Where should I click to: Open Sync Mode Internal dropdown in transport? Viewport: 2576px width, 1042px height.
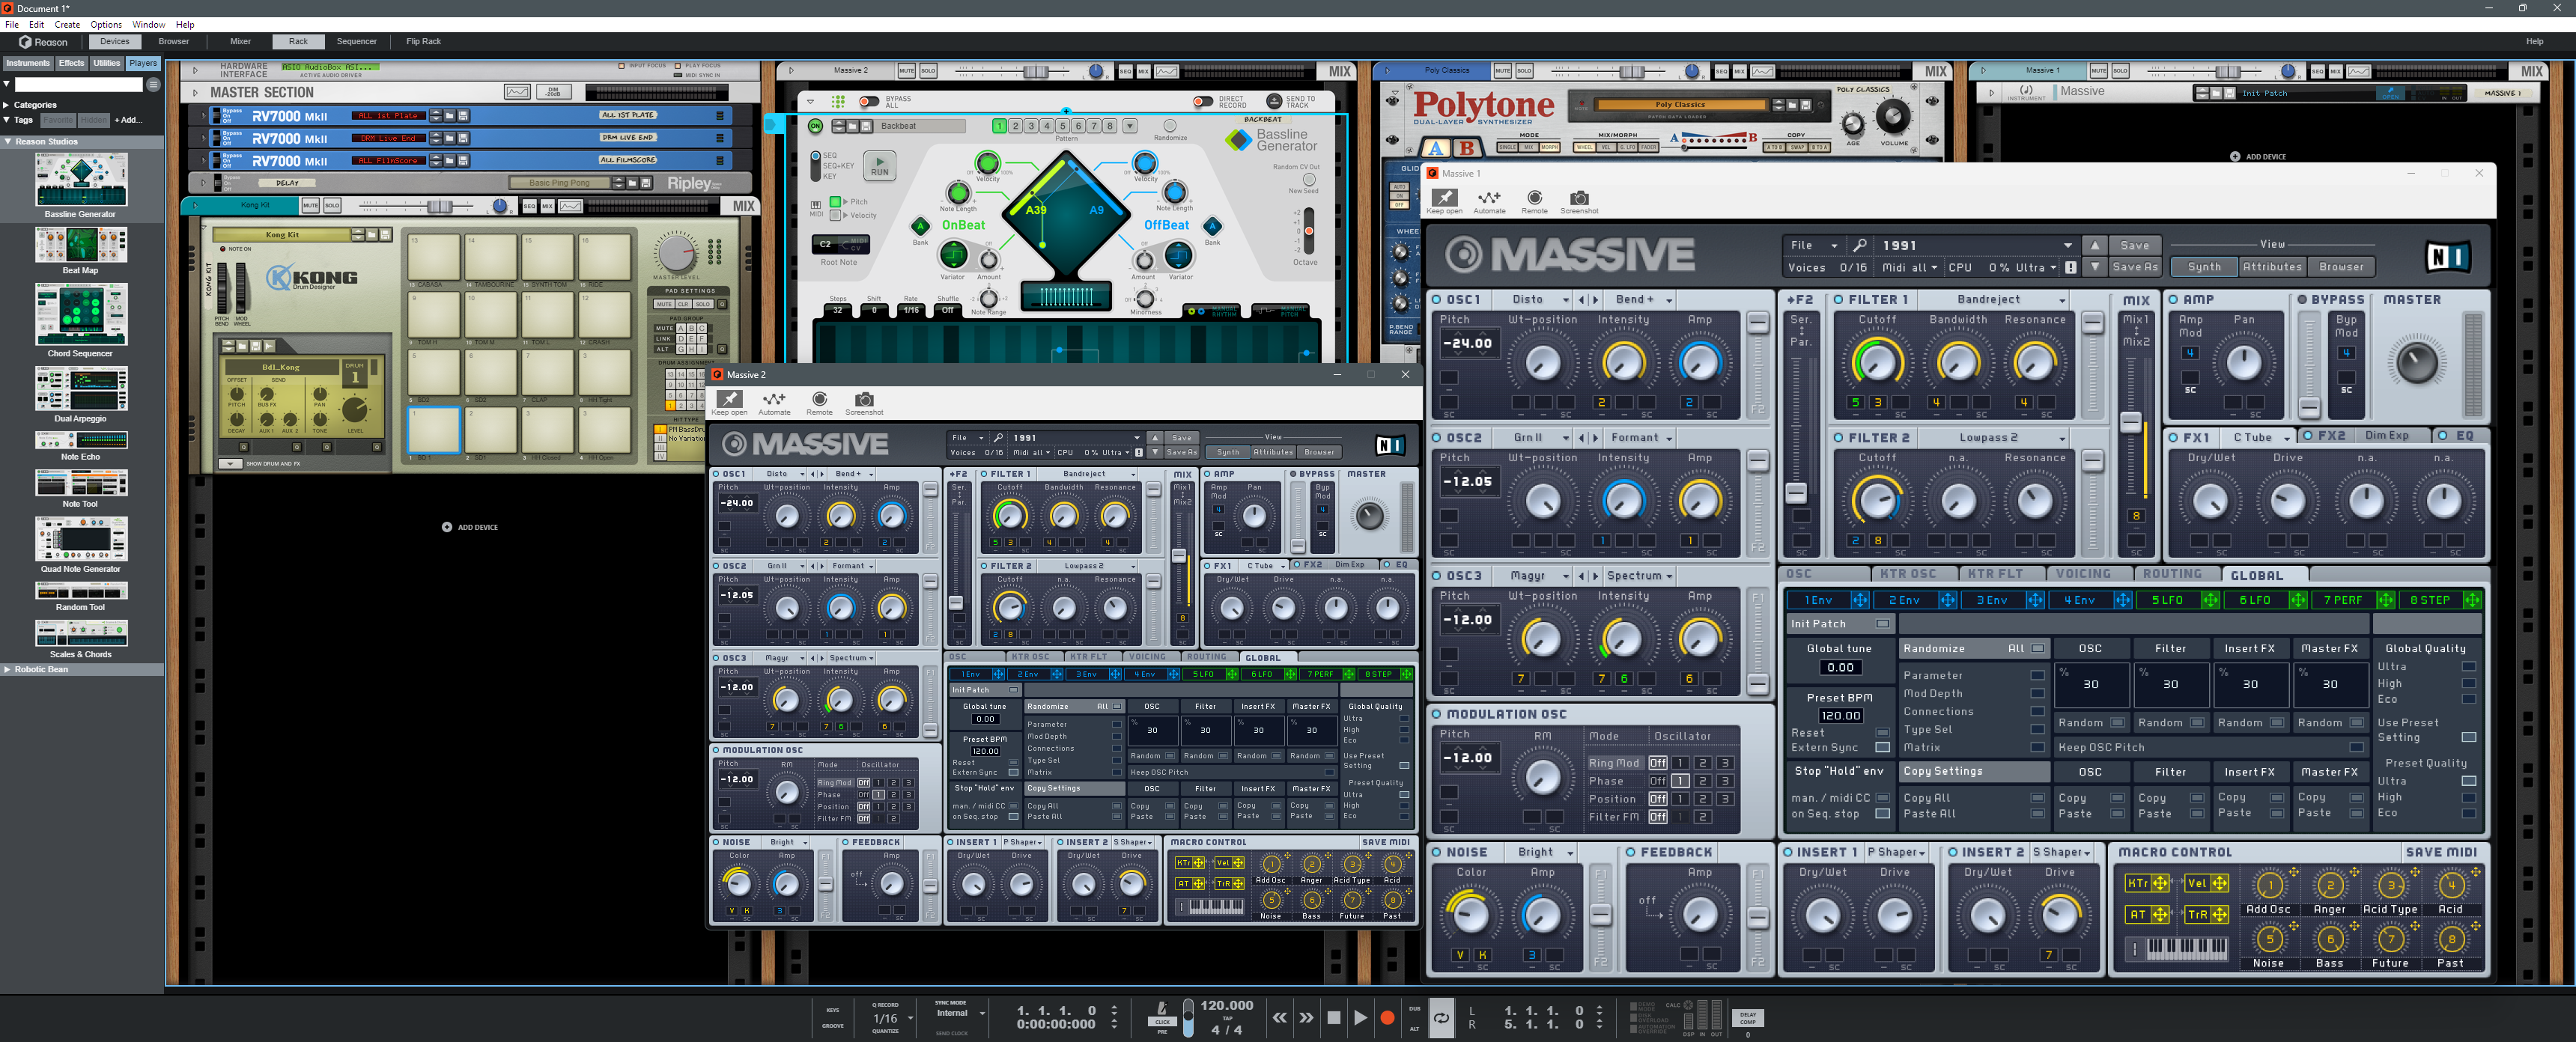point(959,1013)
